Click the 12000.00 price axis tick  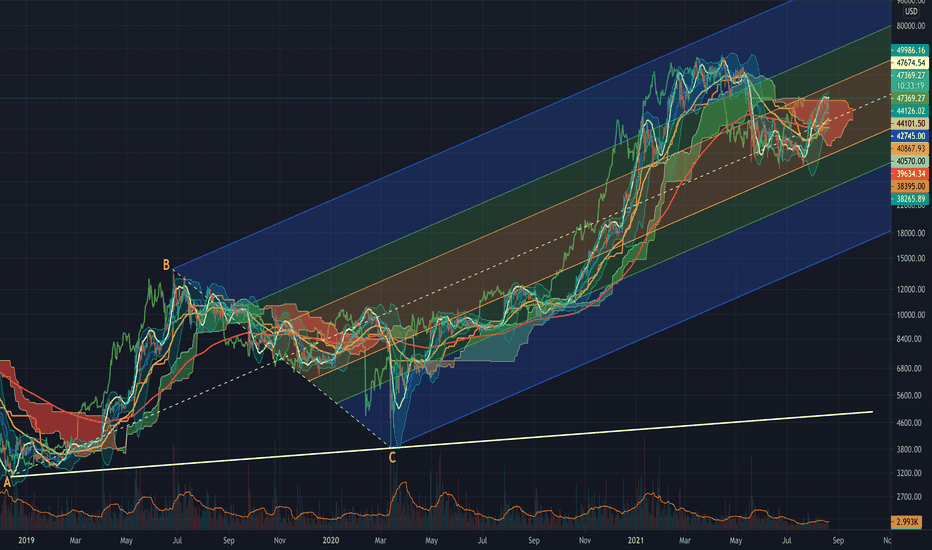(911, 289)
